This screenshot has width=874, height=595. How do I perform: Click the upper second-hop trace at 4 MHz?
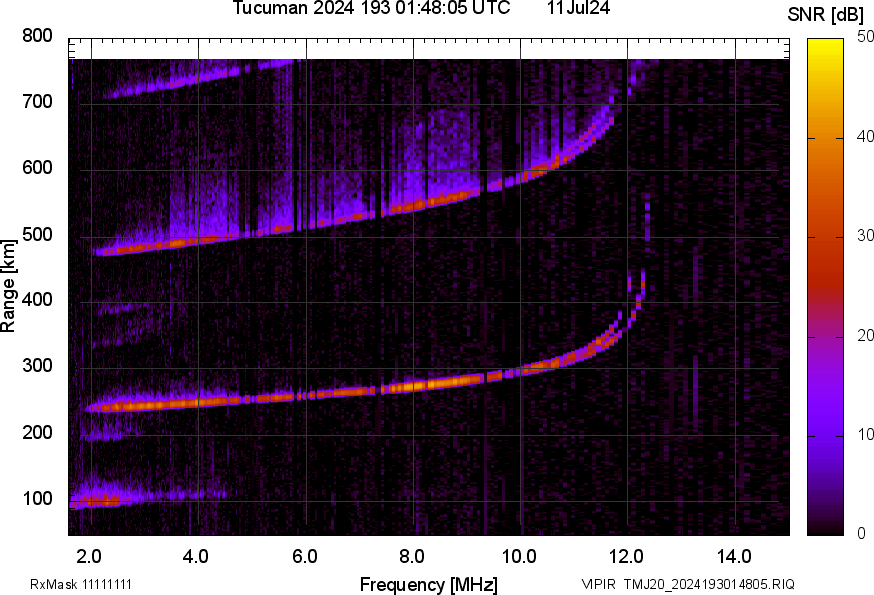pos(198,241)
